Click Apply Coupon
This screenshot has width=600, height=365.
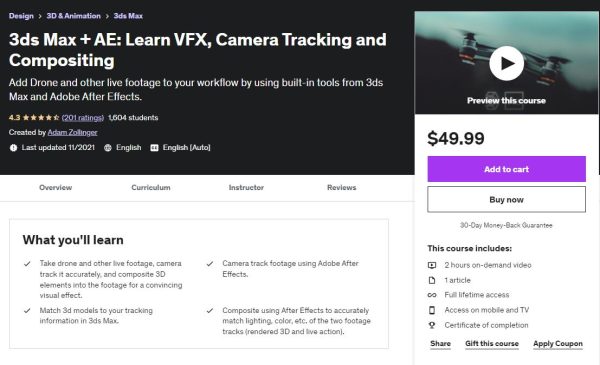point(558,344)
